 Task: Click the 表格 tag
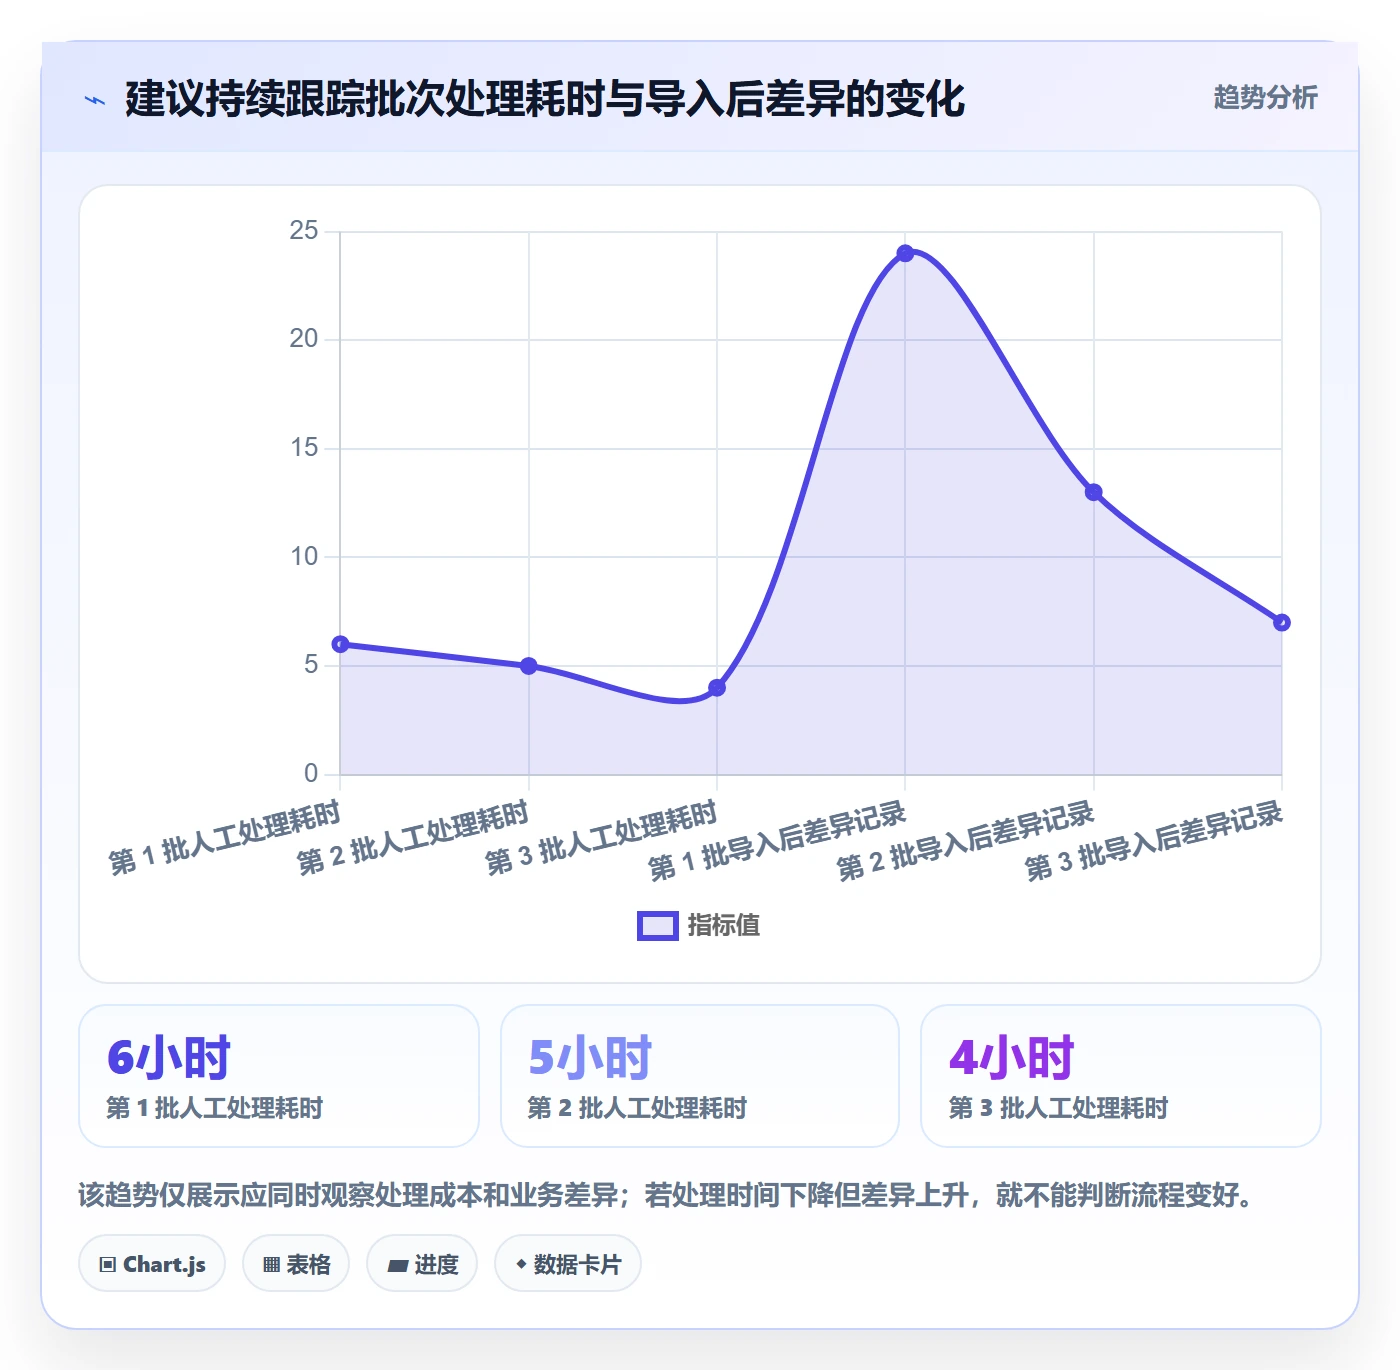pyautogui.click(x=296, y=1264)
